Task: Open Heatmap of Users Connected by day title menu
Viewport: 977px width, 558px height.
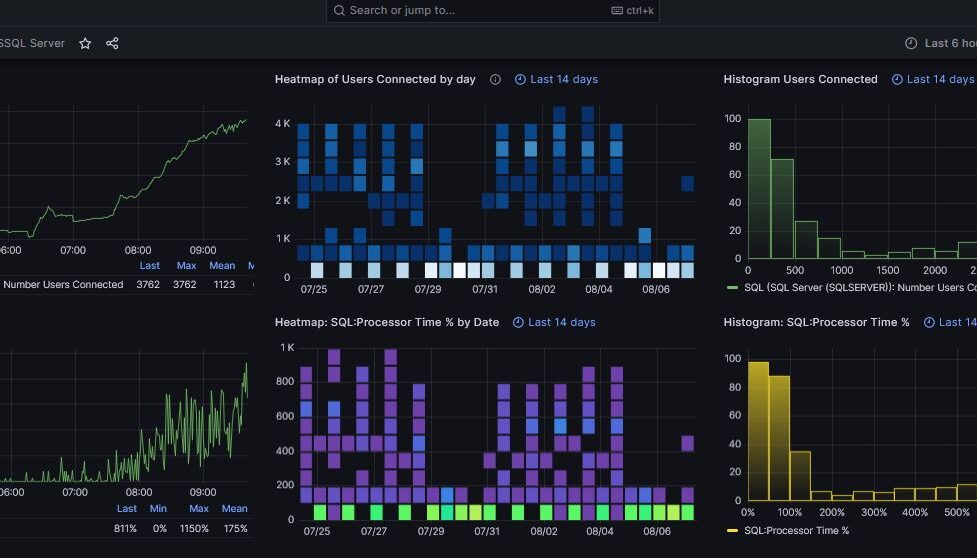Action: pyautogui.click(x=375, y=79)
